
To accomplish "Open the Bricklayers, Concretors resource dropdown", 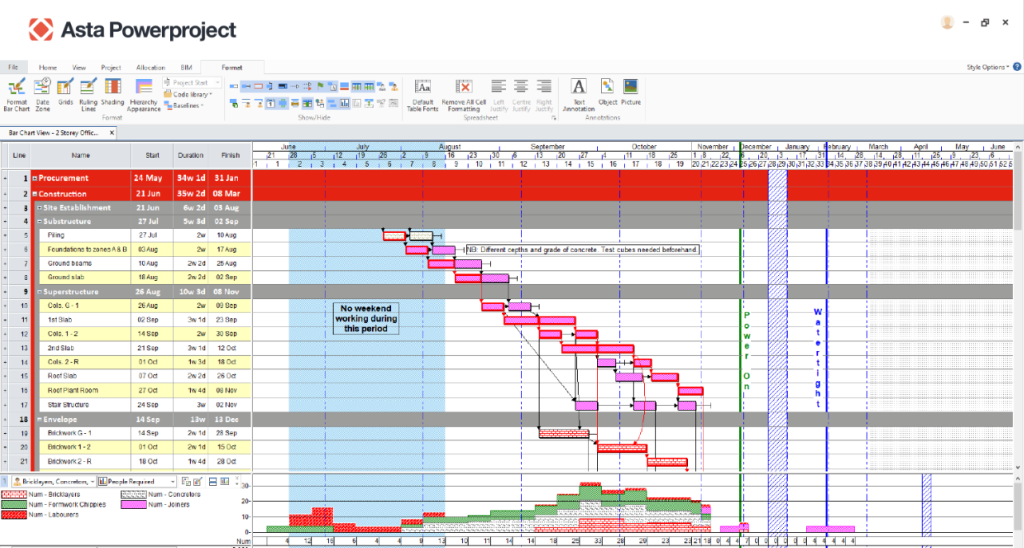I will (x=54, y=481).
